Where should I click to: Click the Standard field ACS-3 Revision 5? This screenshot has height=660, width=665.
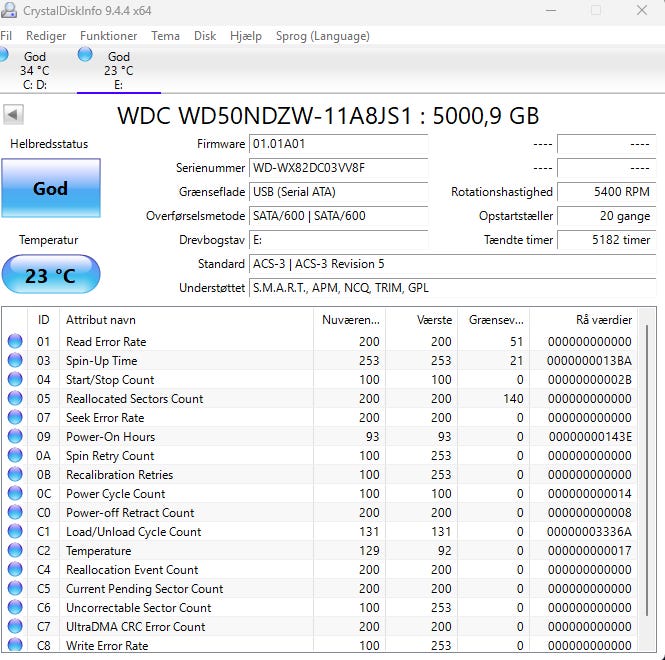pos(453,264)
